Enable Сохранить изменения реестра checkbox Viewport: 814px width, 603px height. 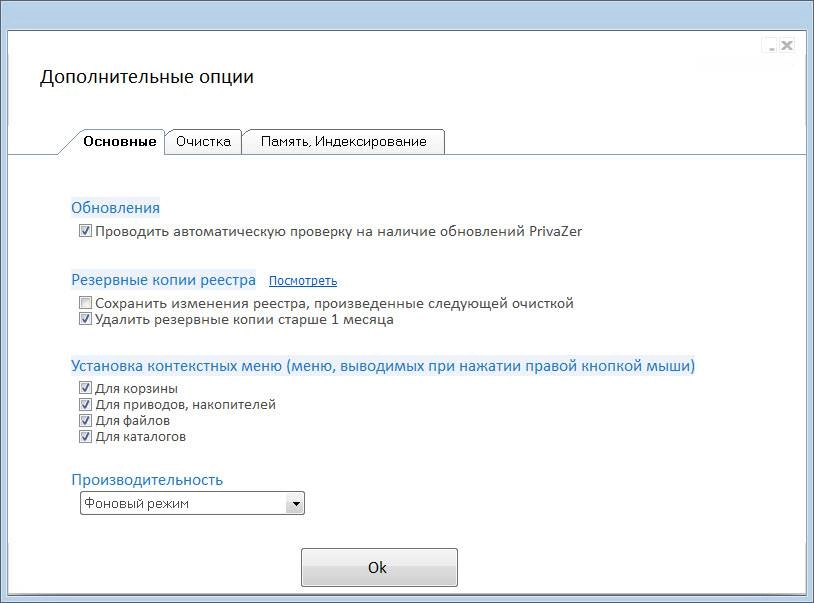point(86,303)
